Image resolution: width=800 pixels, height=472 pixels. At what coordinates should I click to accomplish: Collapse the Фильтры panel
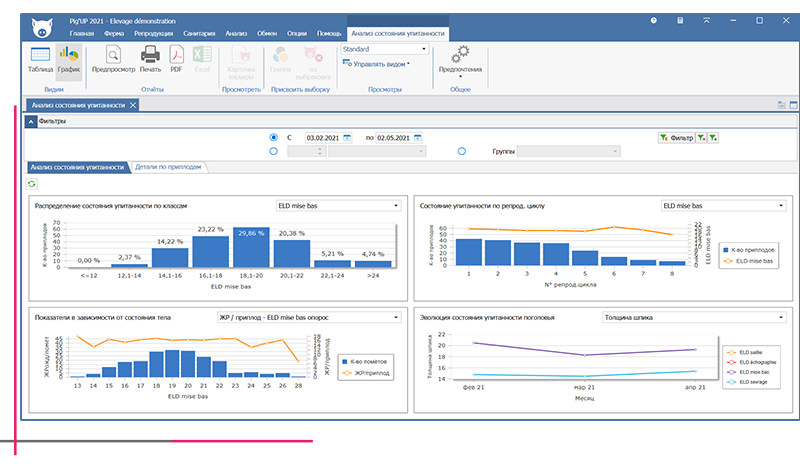click(31, 121)
